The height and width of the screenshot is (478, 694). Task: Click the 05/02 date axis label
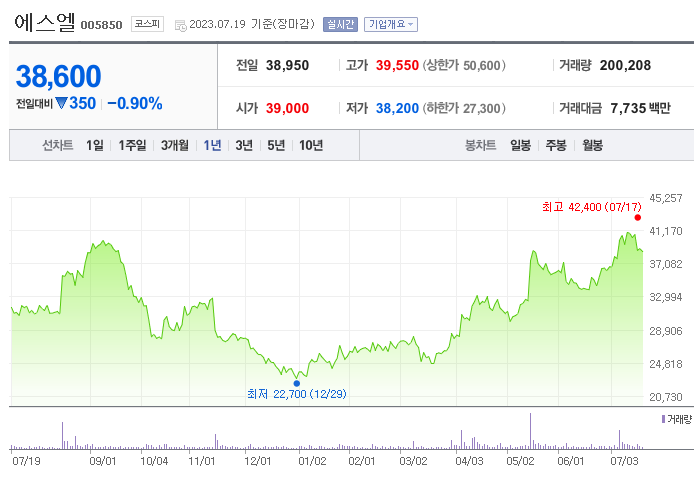[x=520, y=461]
